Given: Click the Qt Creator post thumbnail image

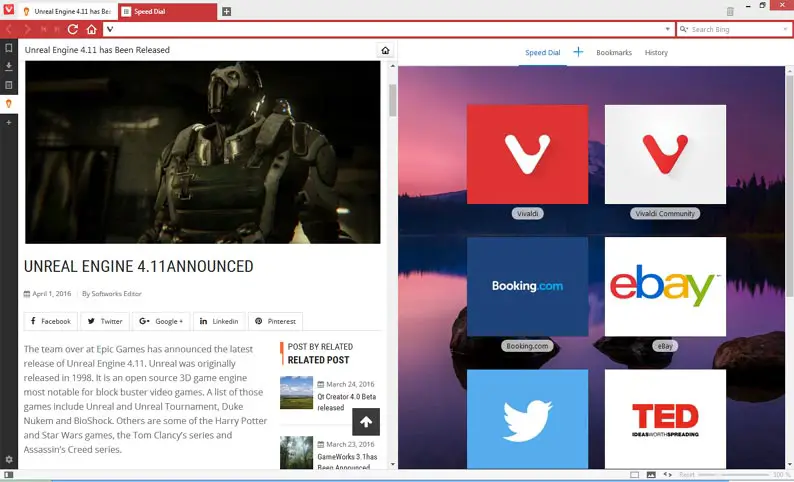Looking at the screenshot, I should pos(296,392).
